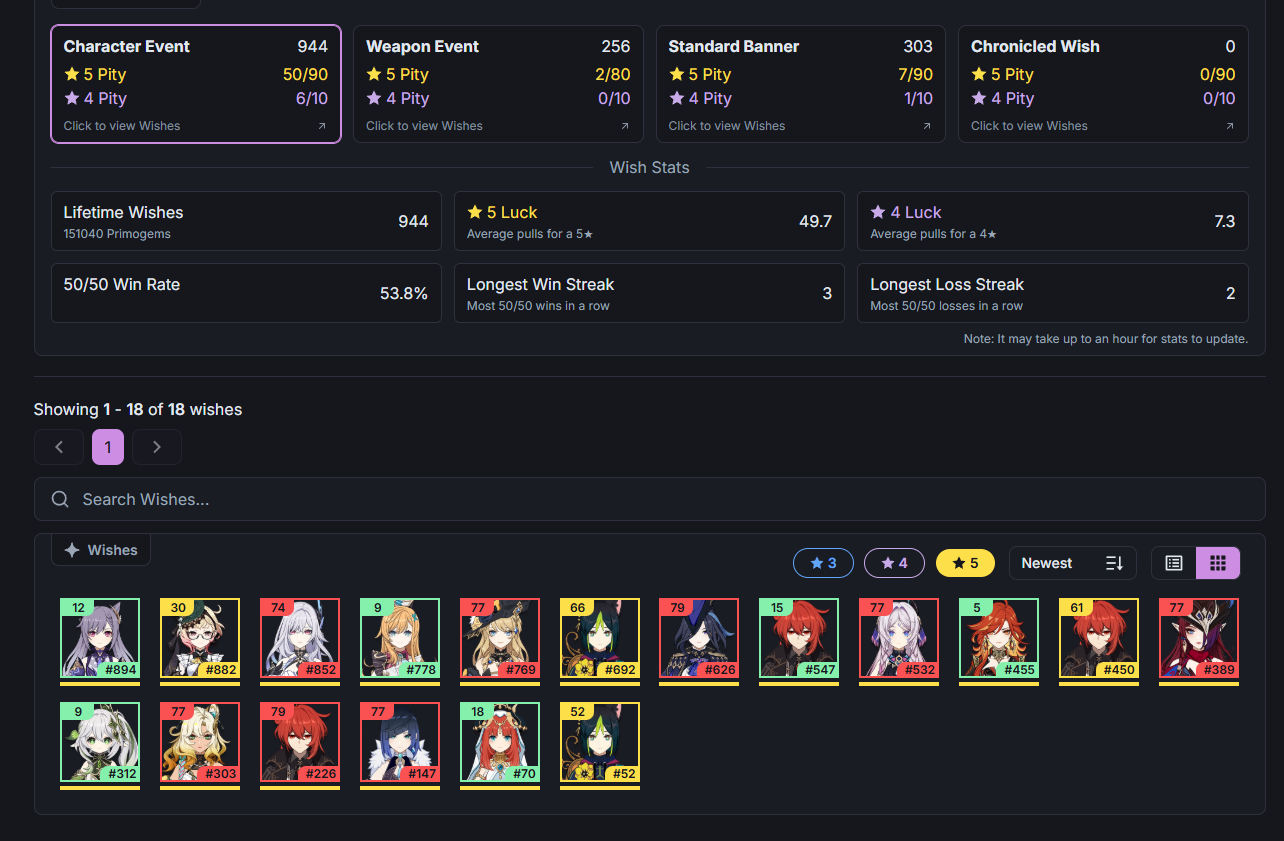Open wish #389 character thumbnail
The image size is (1284, 841).
(1200, 638)
